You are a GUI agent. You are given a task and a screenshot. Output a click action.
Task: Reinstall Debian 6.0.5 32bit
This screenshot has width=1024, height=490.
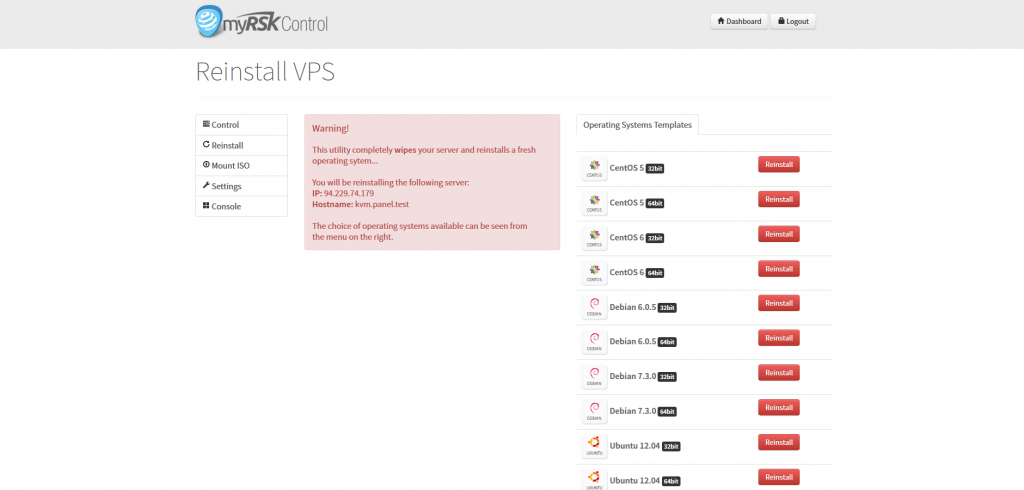tap(778, 303)
